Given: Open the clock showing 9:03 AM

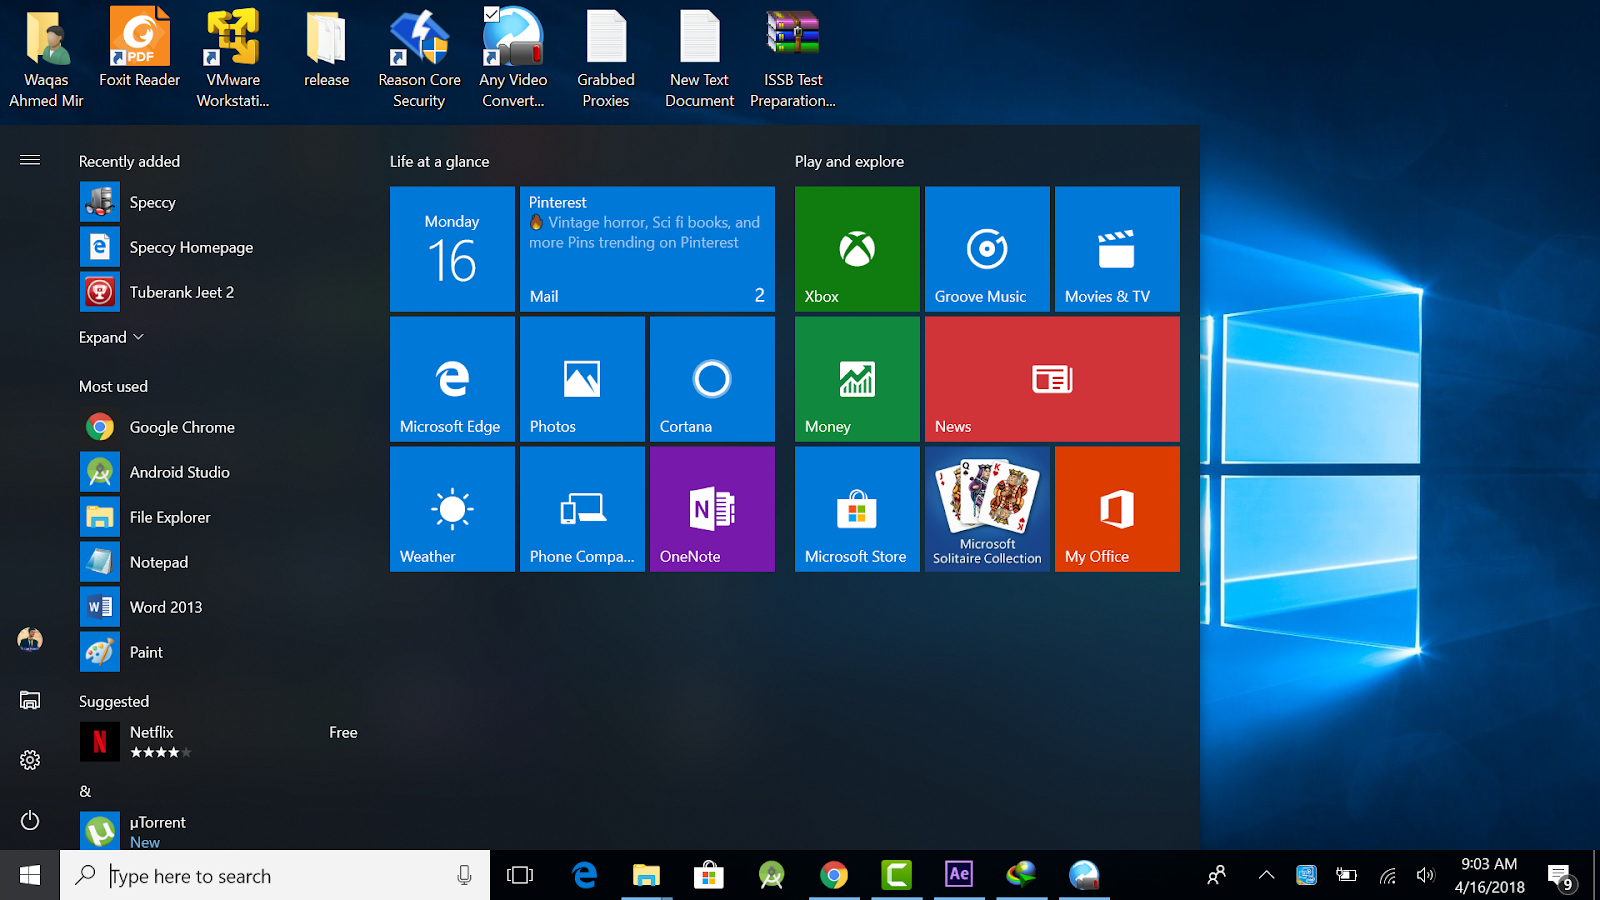Looking at the screenshot, I should click(1489, 875).
